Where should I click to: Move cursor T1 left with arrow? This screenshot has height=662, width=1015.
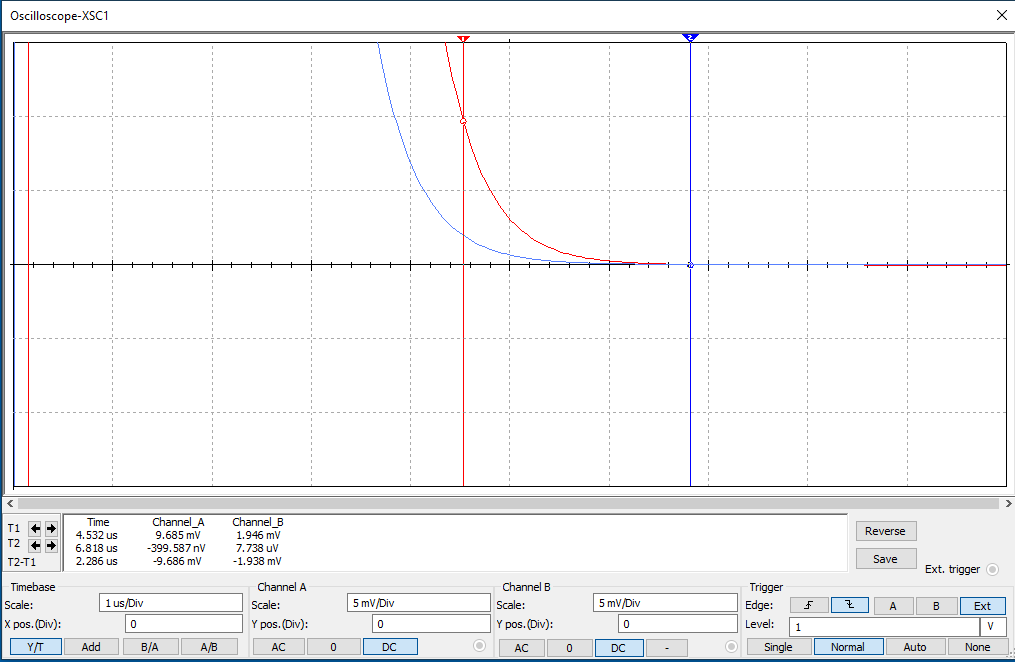click(36, 528)
